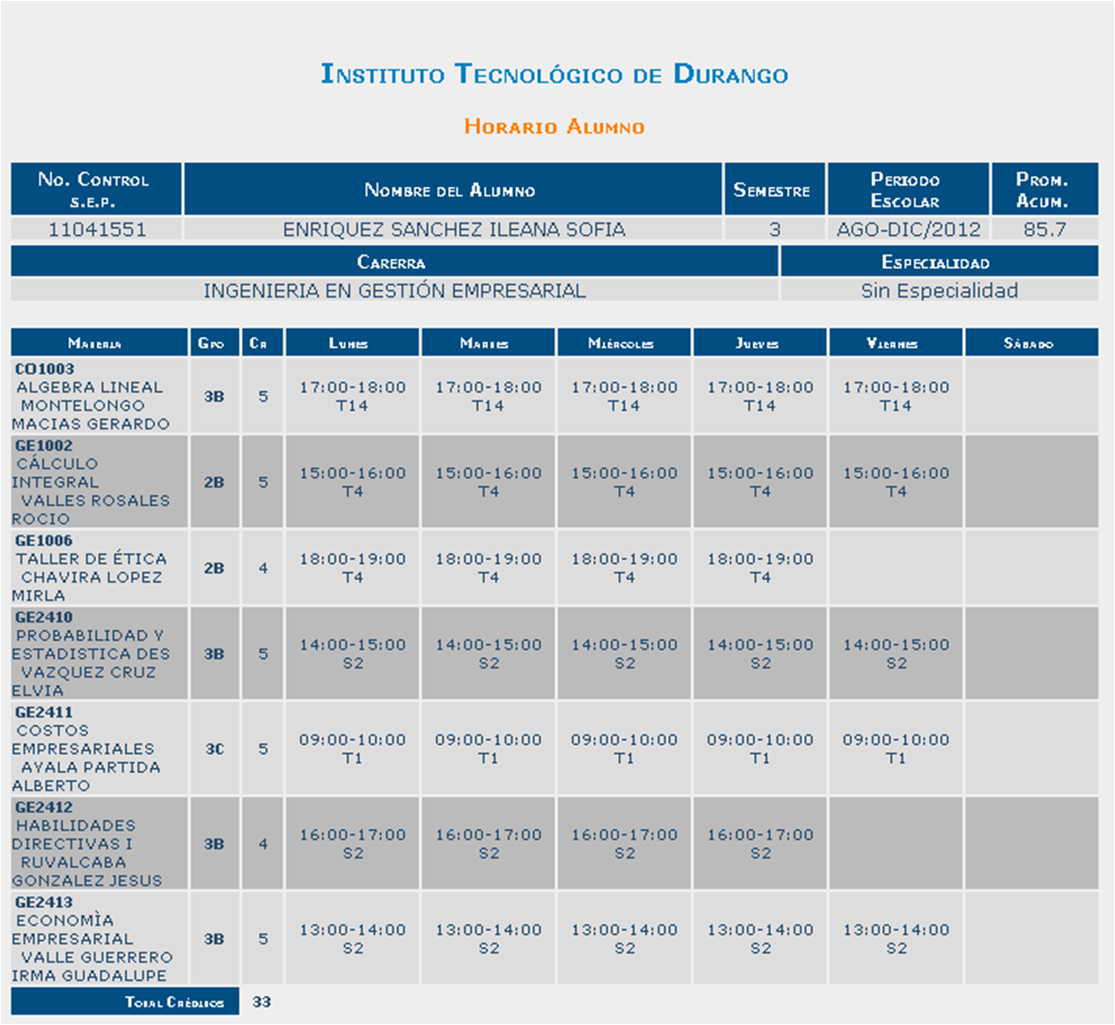Viewport: 1115px width, 1025px height.
Task: Click credits 5 in the GE1002 row
Action: coord(263,482)
